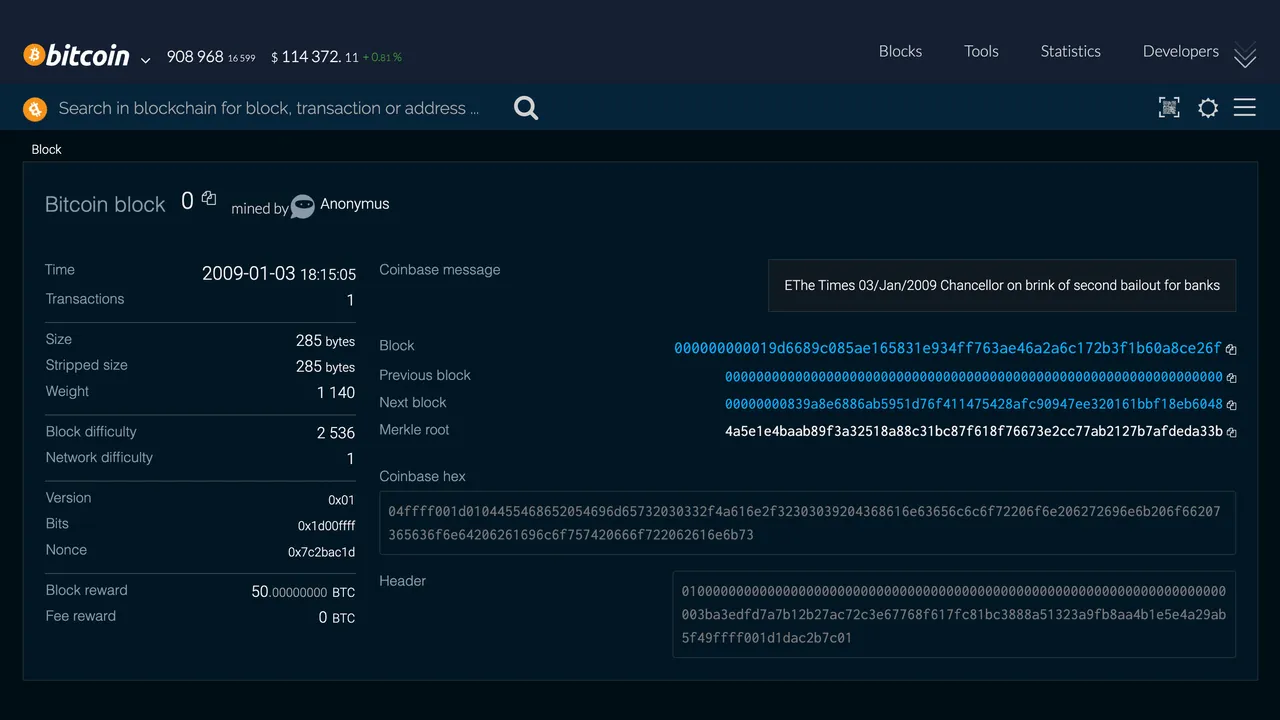Open the Tools menu
The width and height of the screenshot is (1280, 720).
point(981,51)
